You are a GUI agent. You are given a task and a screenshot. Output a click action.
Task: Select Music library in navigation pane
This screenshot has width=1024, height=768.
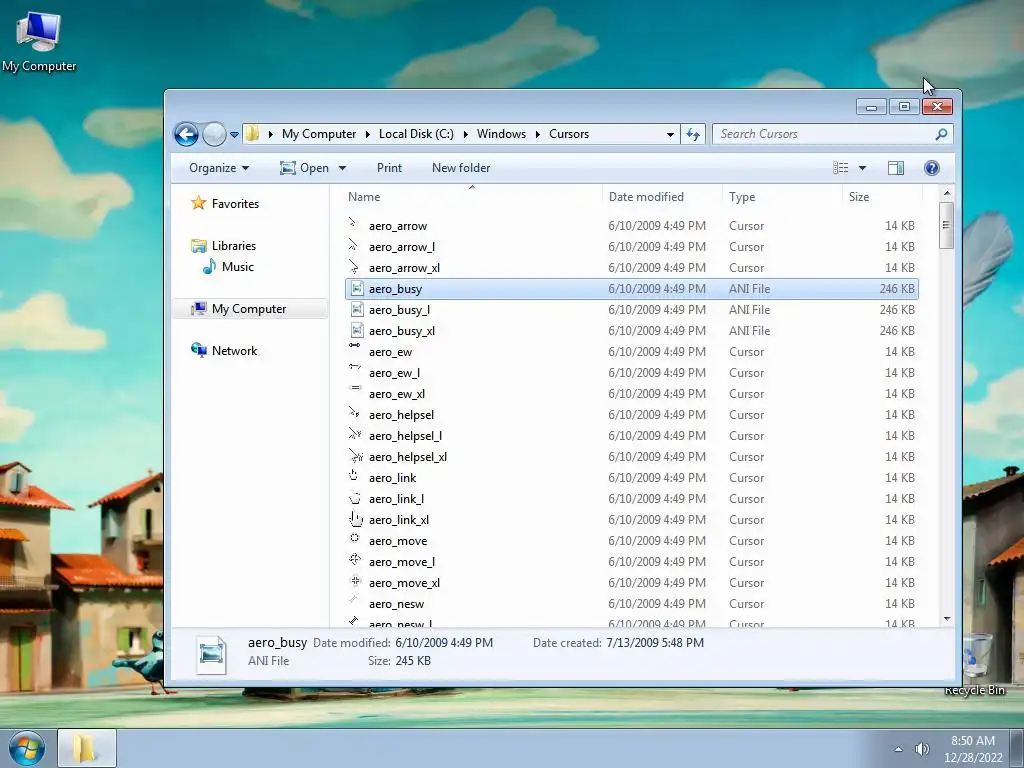click(238, 266)
